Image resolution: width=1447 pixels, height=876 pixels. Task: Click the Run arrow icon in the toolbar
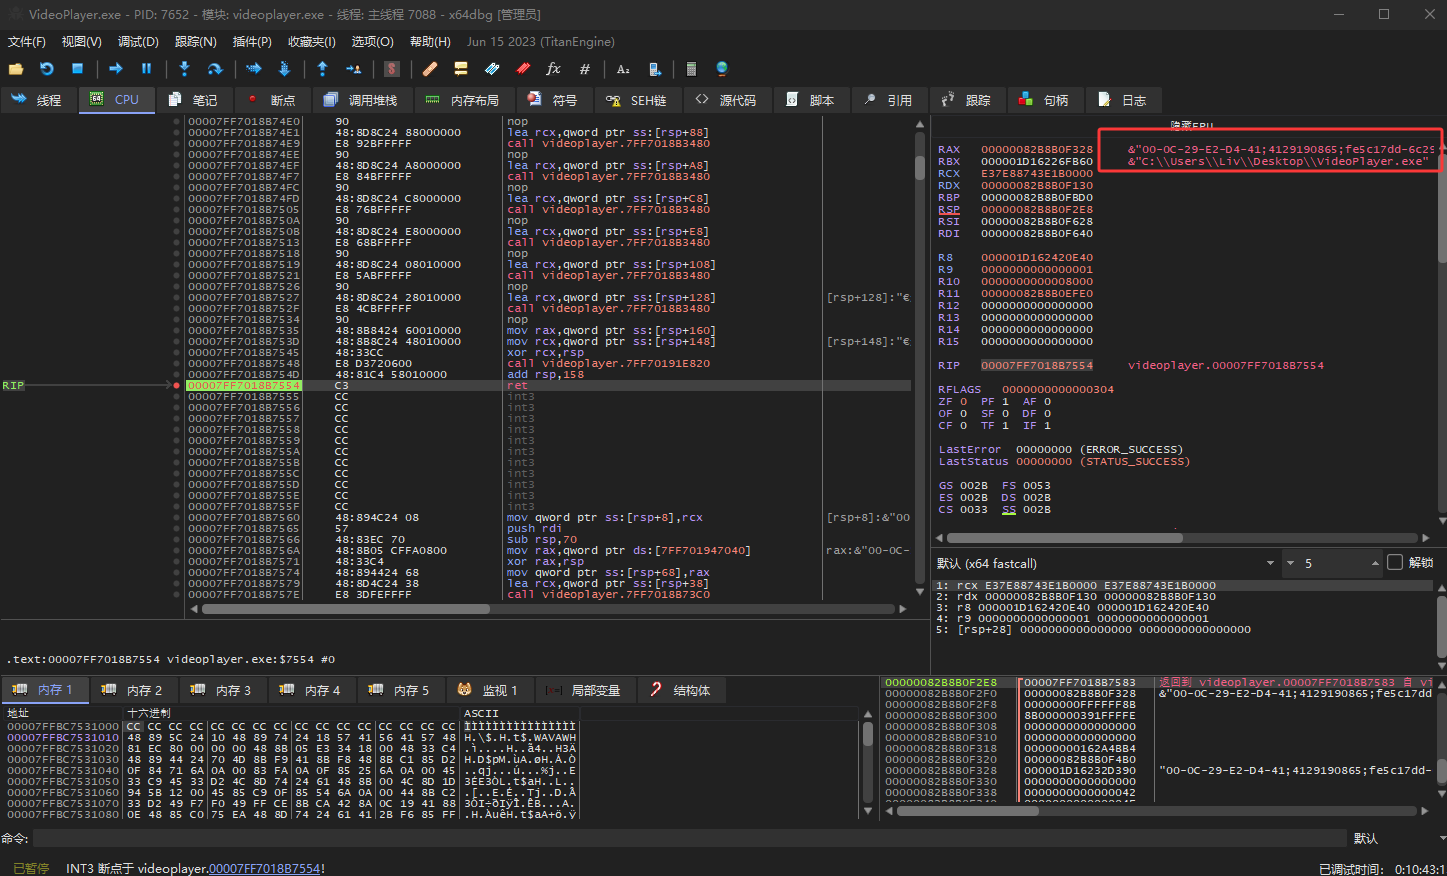[116, 69]
